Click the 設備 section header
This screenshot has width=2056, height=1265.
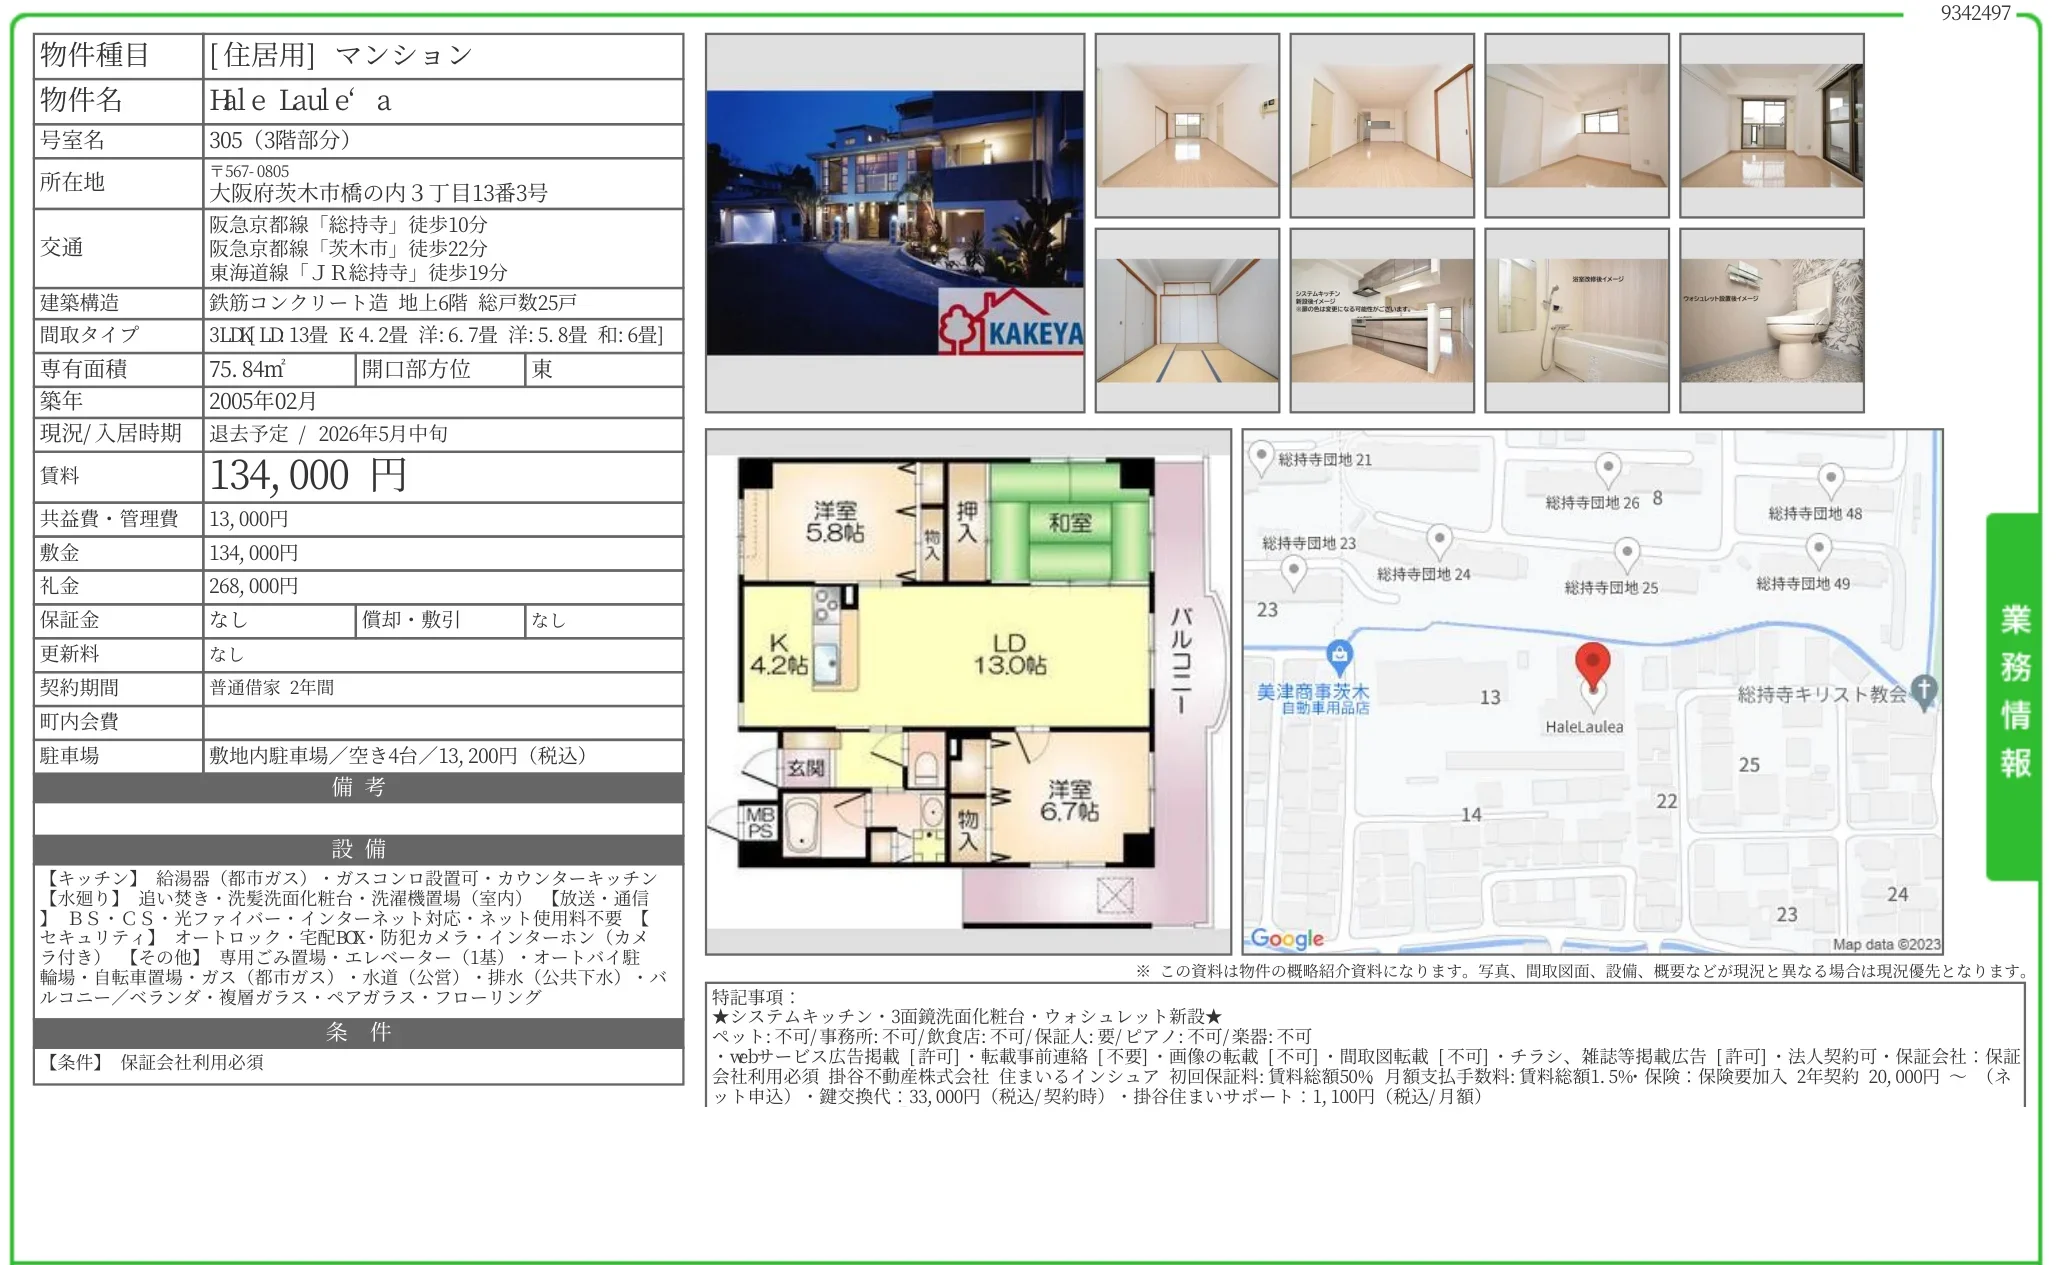click(359, 849)
